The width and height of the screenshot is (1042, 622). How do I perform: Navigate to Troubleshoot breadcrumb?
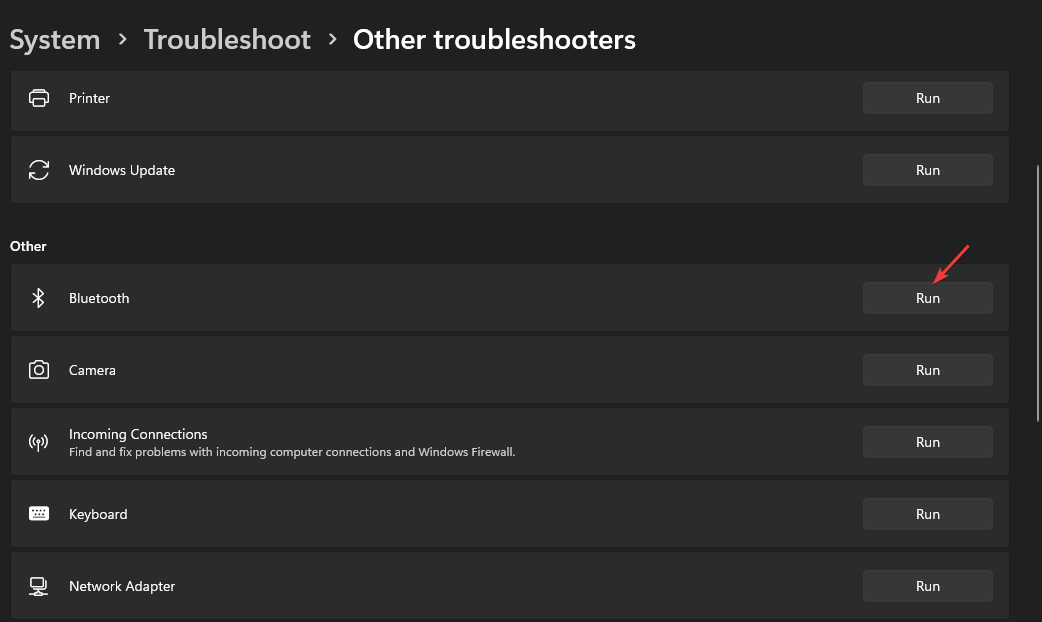(x=227, y=40)
